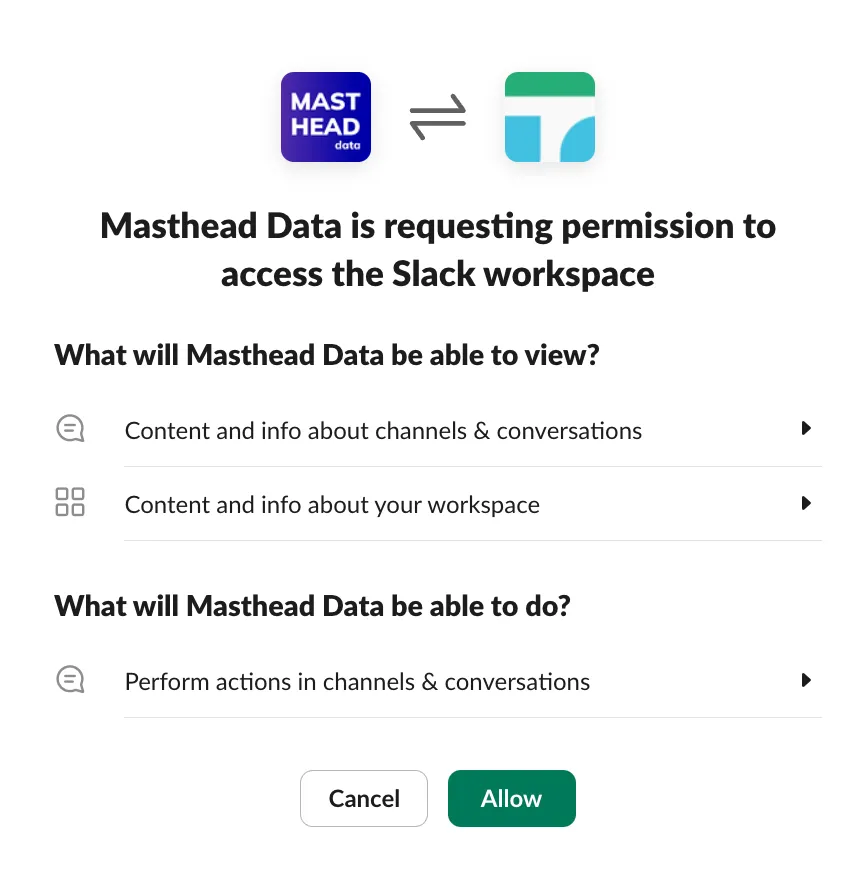This screenshot has height=880, width=860.
Task: Click 'access the Slack workspace' heading line
Action: pos(438,273)
